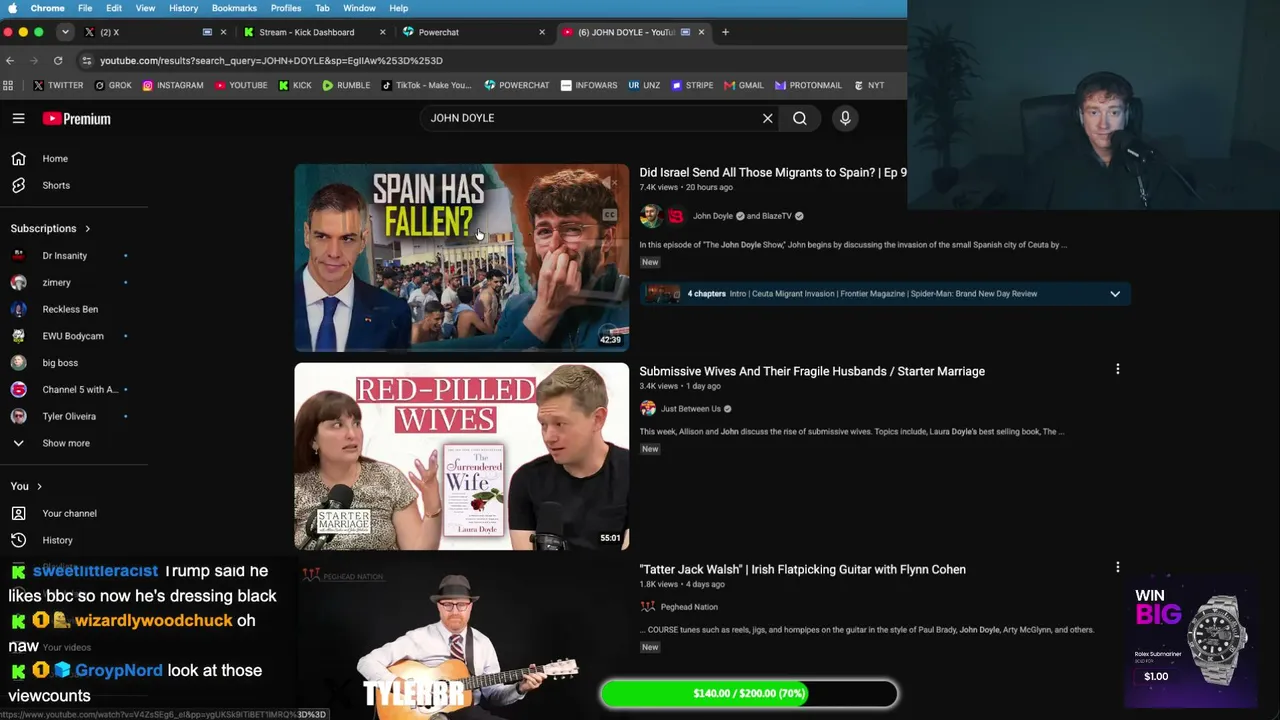Open the GROK bookmark

(x=113, y=85)
